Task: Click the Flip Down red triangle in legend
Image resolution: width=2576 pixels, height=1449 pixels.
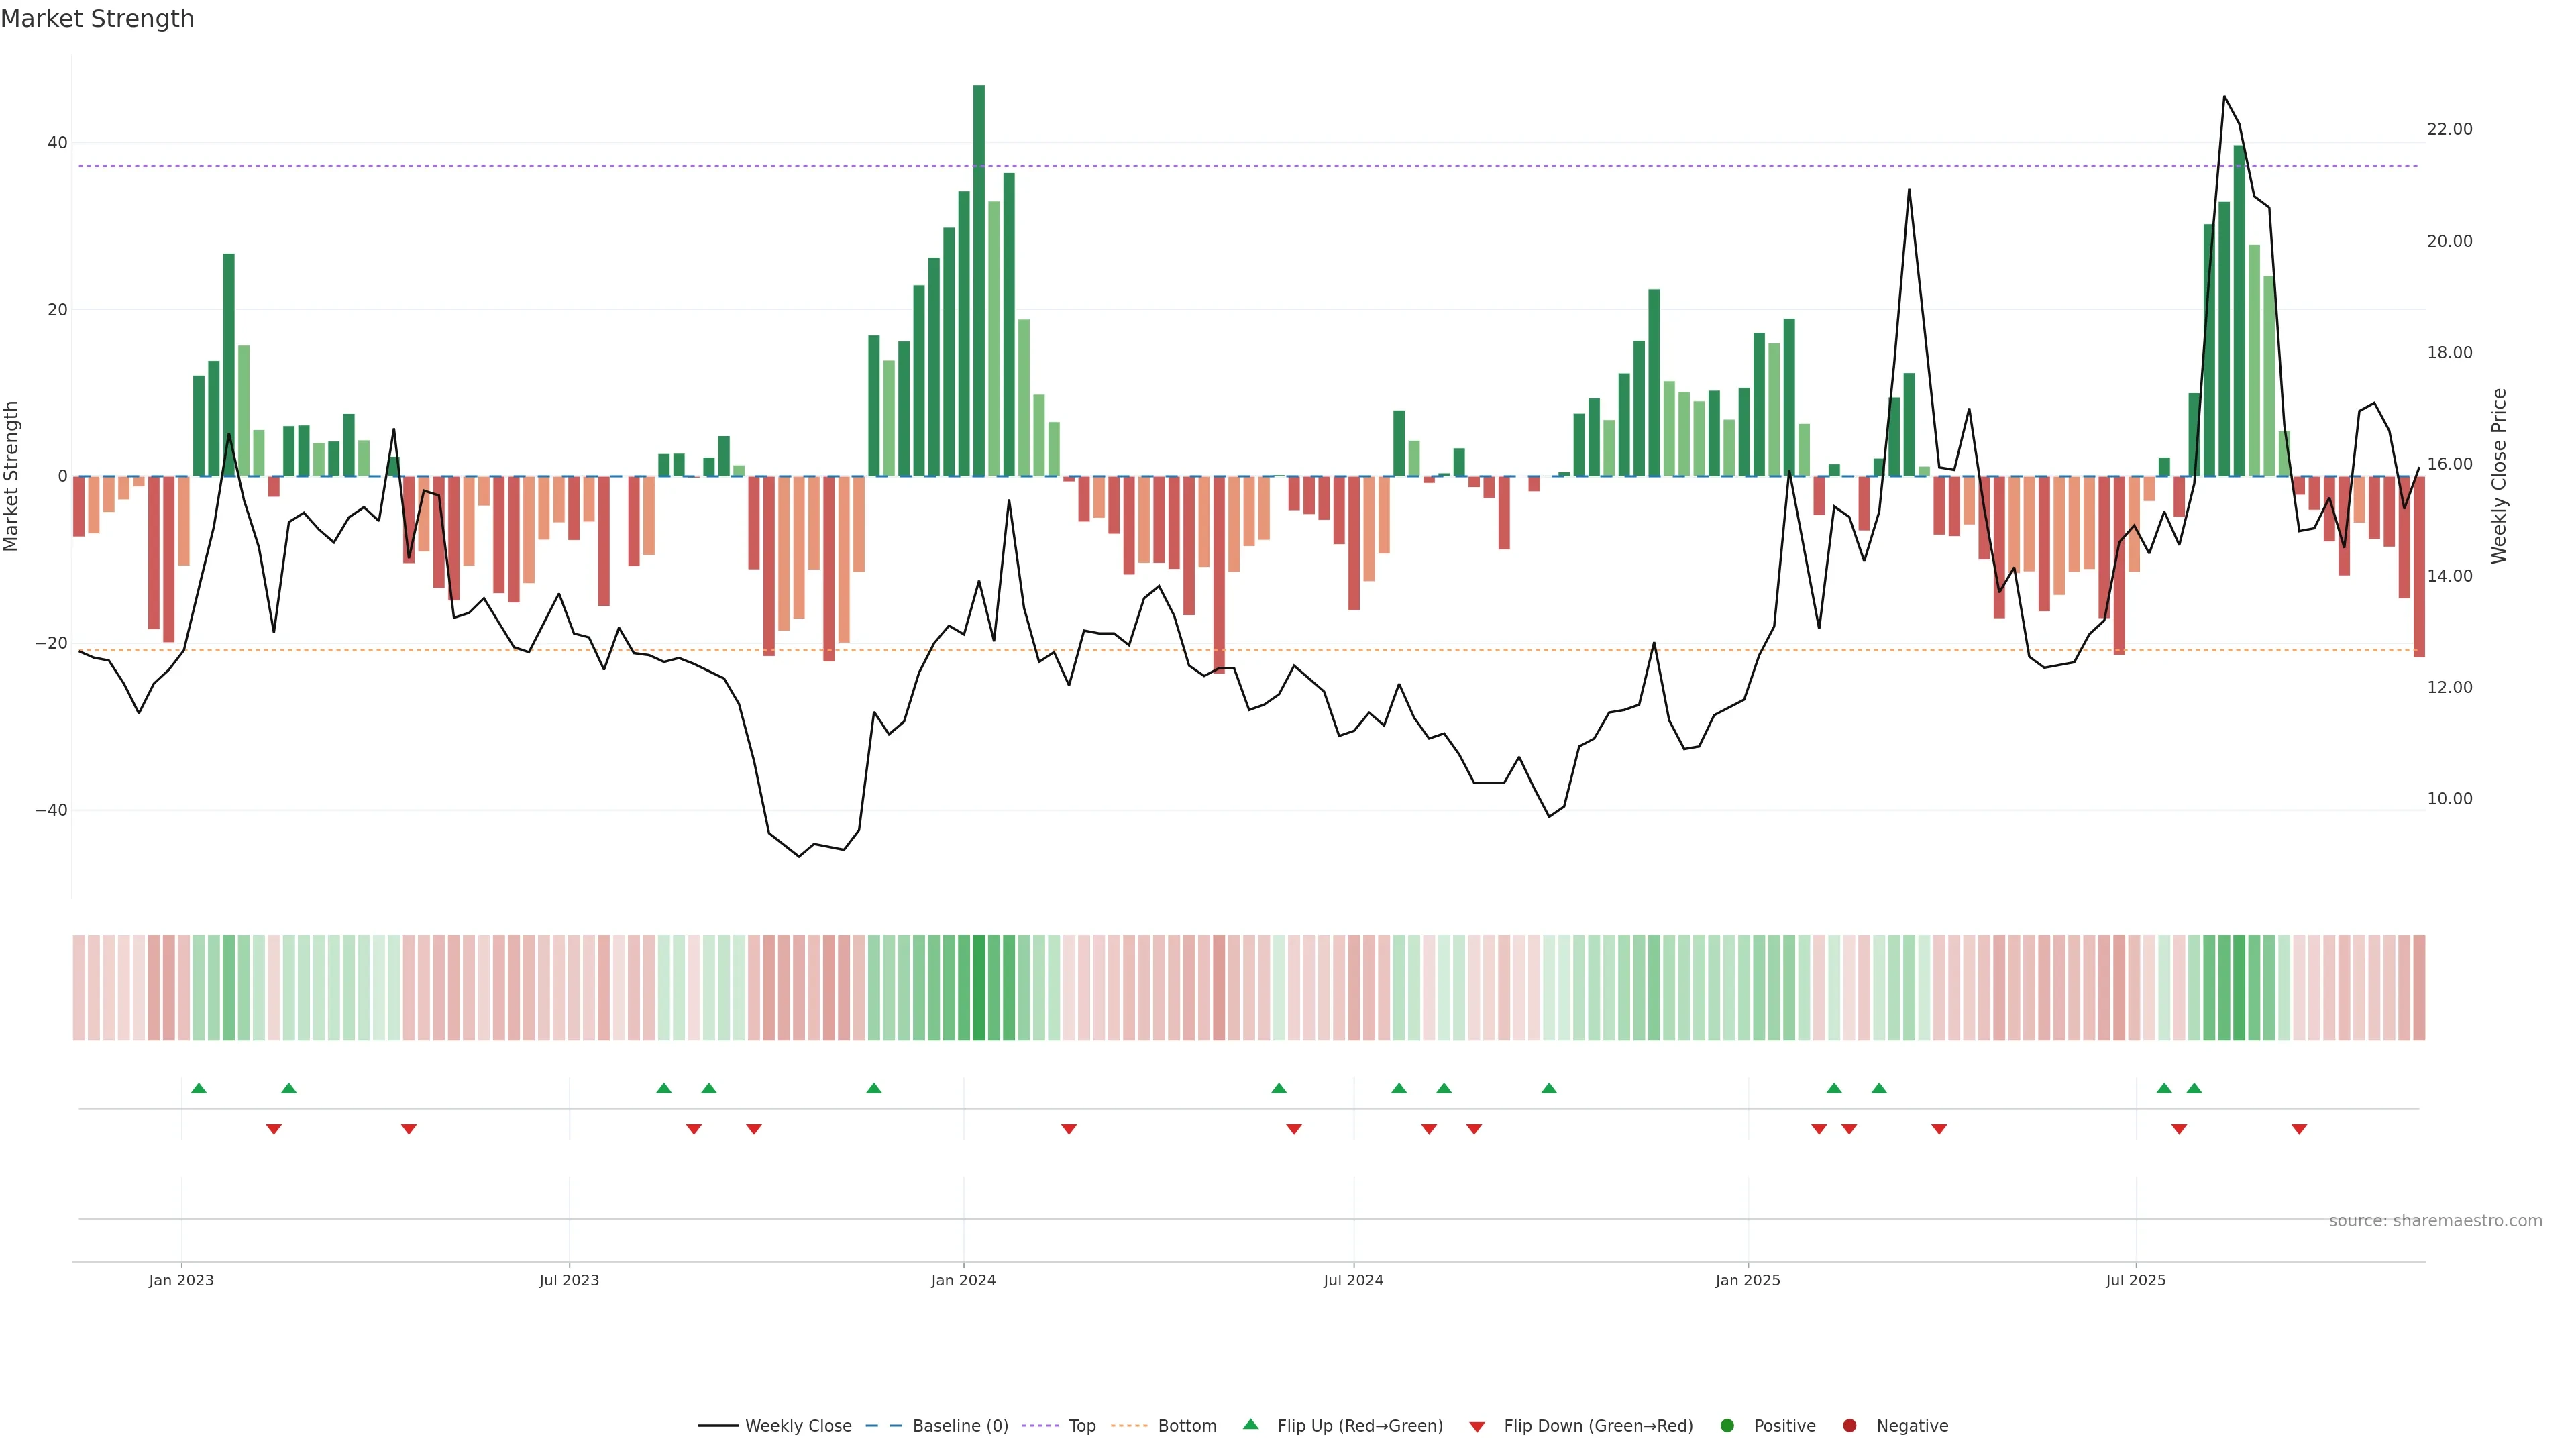Action: pyautogui.click(x=1476, y=1427)
